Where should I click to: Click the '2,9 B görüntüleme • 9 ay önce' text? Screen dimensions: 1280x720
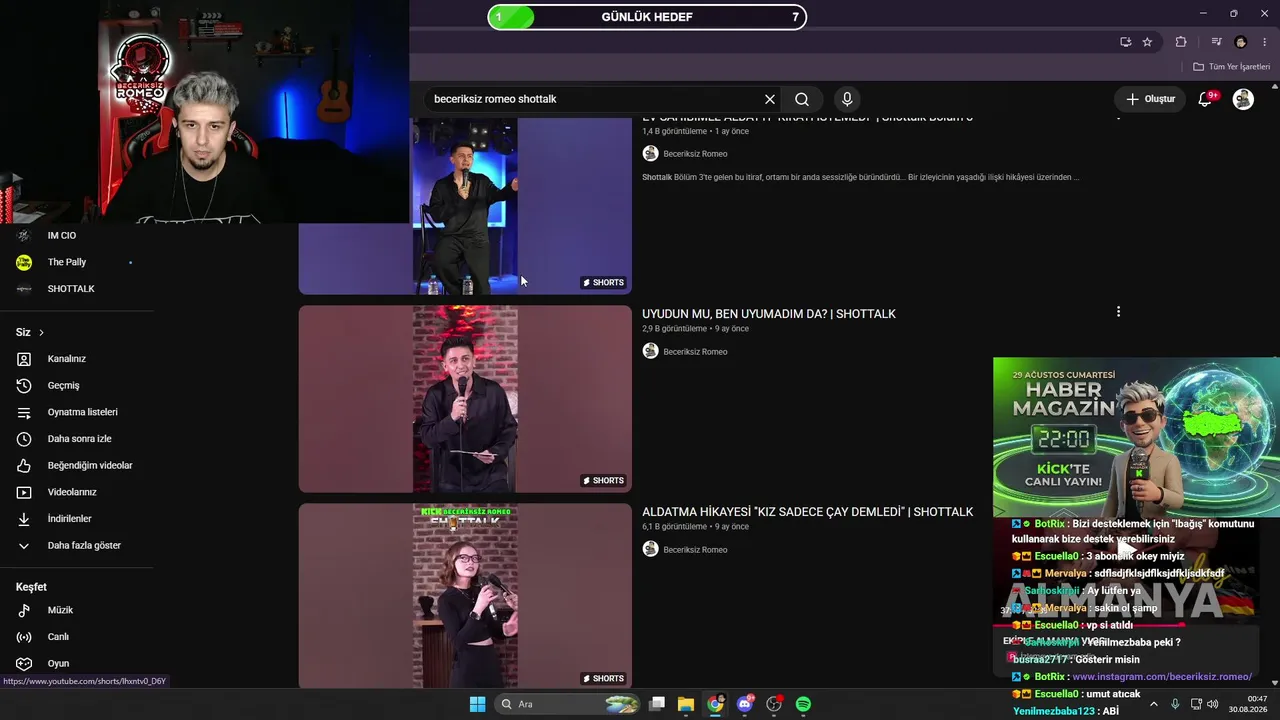(x=695, y=329)
